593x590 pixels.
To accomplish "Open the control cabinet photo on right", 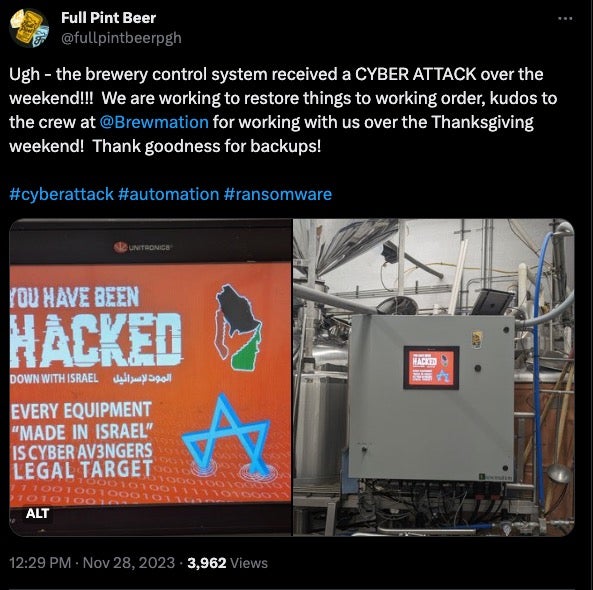I will click(434, 377).
